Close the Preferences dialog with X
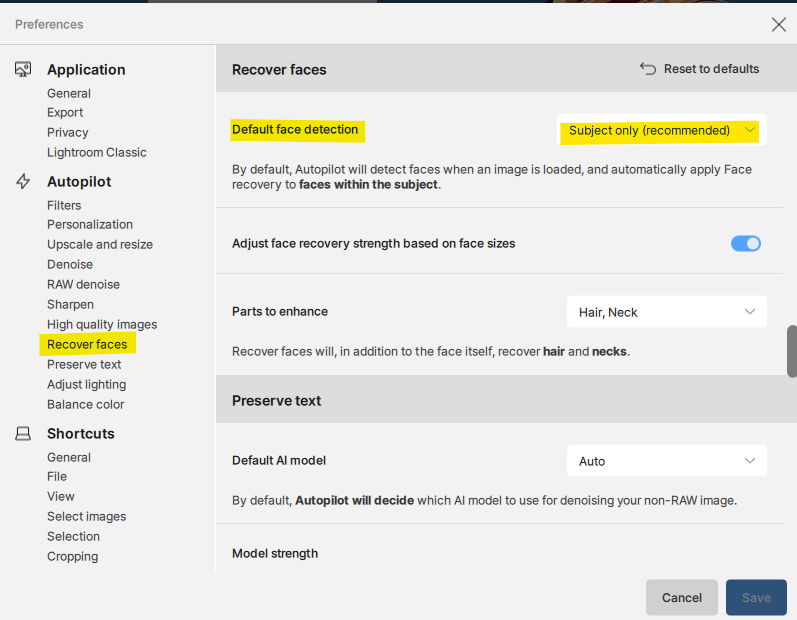The width and height of the screenshot is (797, 620). tap(778, 24)
